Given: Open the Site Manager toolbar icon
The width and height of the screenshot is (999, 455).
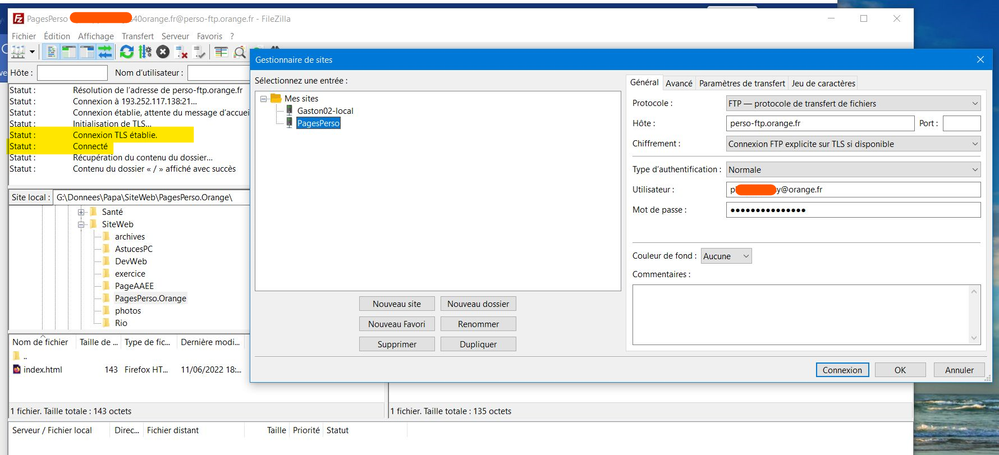Looking at the screenshot, I should pos(19,52).
